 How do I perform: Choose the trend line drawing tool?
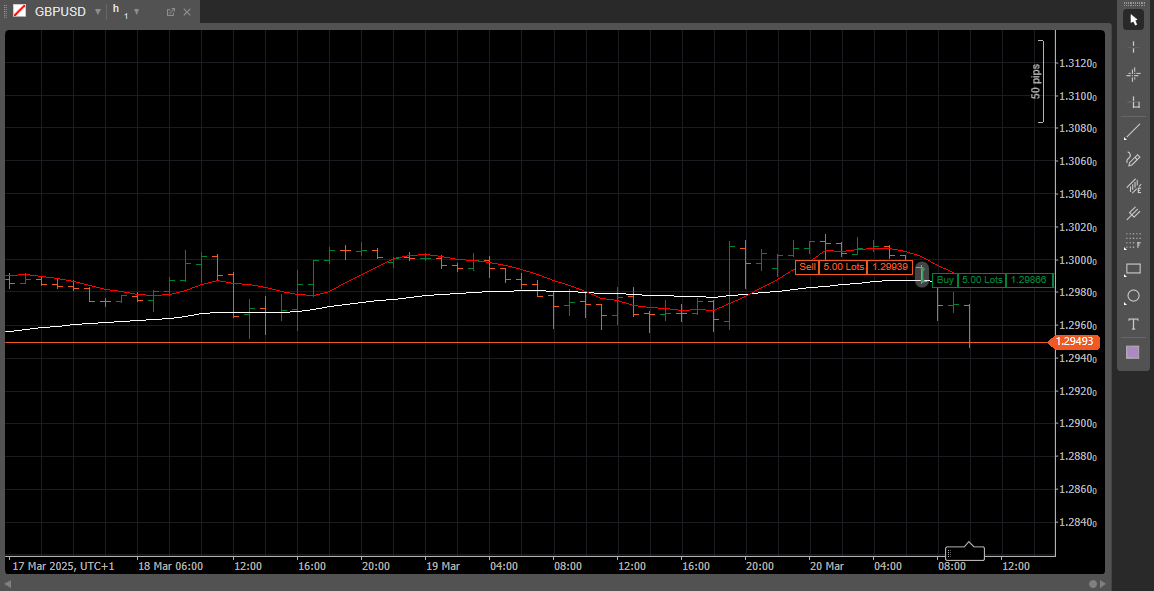point(1133,132)
